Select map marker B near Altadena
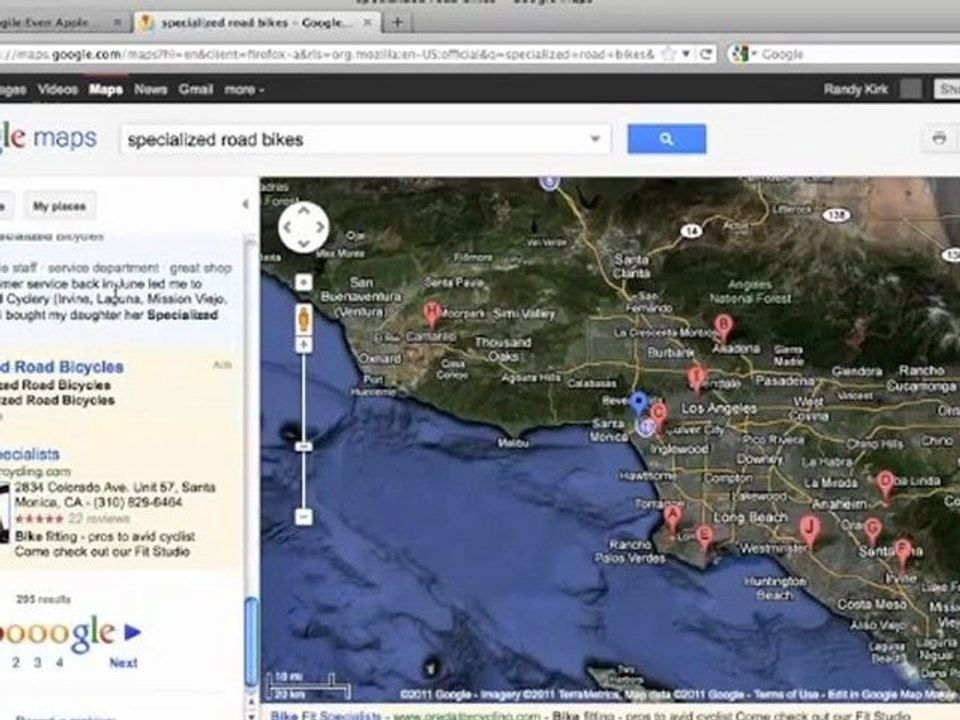 point(723,328)
